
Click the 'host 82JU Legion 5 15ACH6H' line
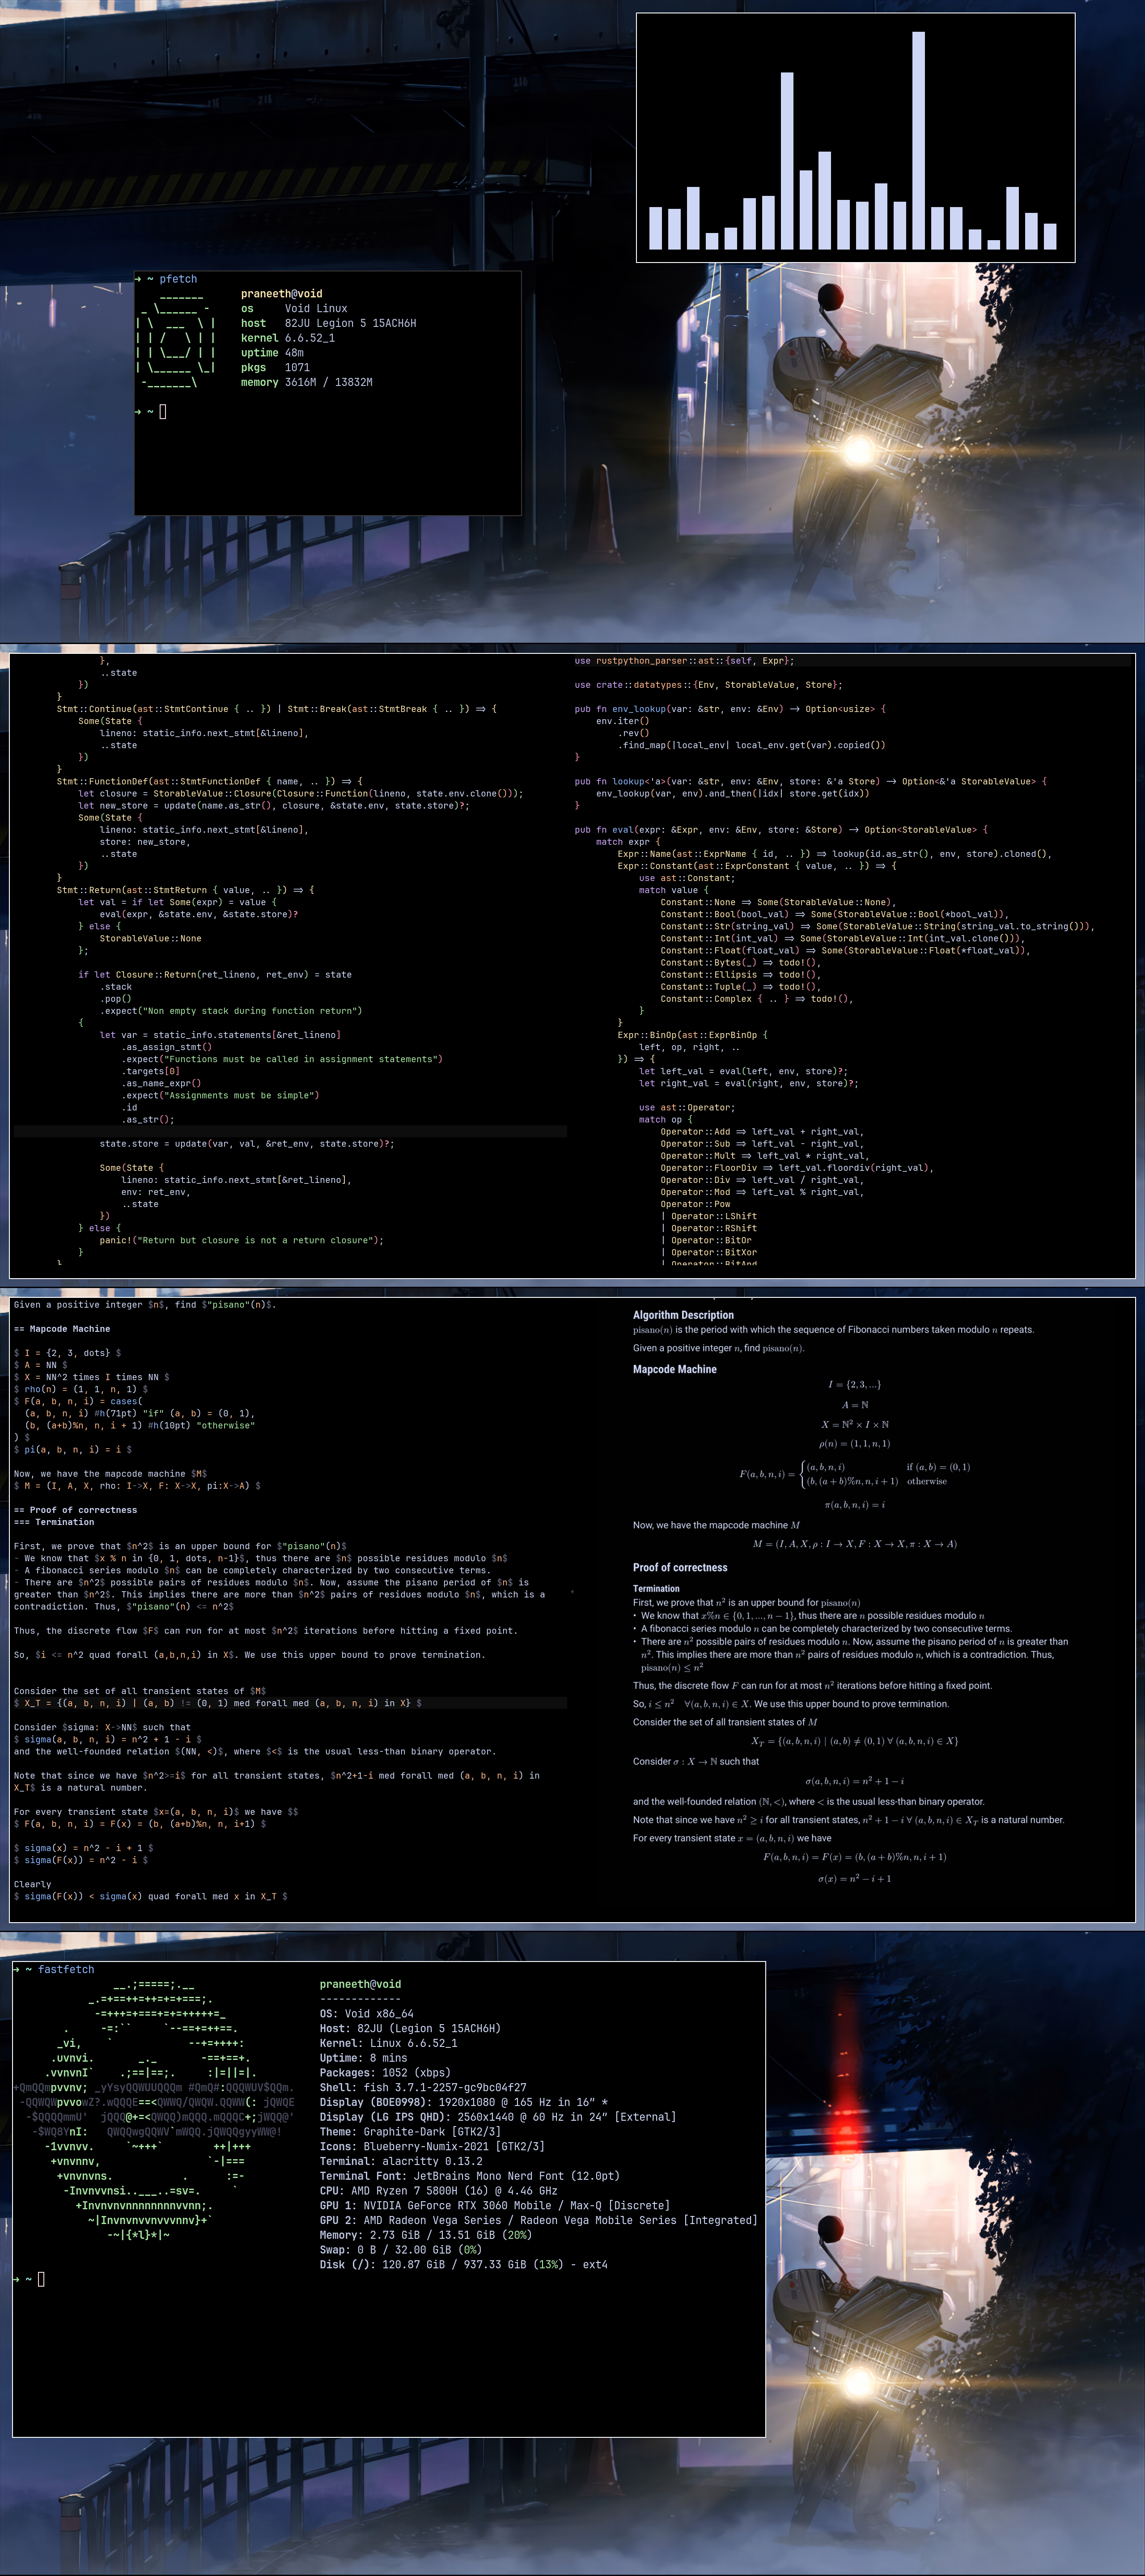[328, 323]
